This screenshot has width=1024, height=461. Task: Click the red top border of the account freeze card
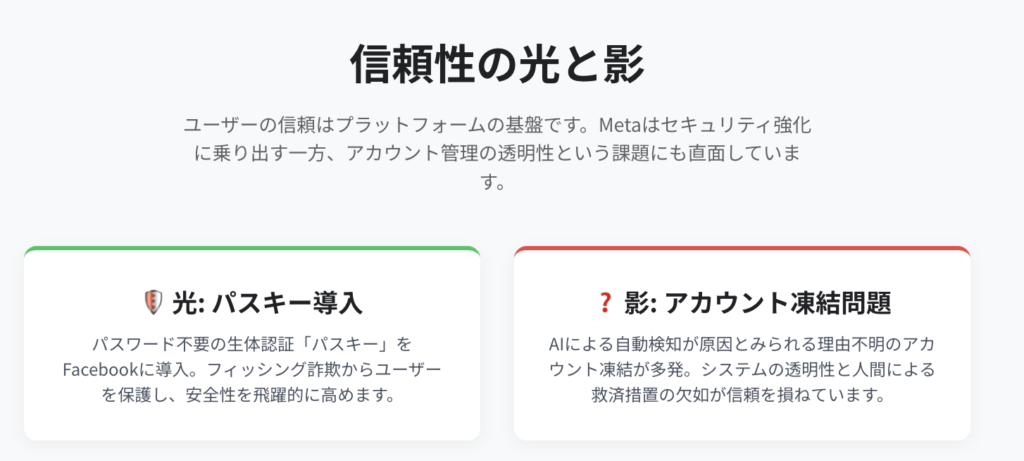pyautogui.click(x=742, y=248)
